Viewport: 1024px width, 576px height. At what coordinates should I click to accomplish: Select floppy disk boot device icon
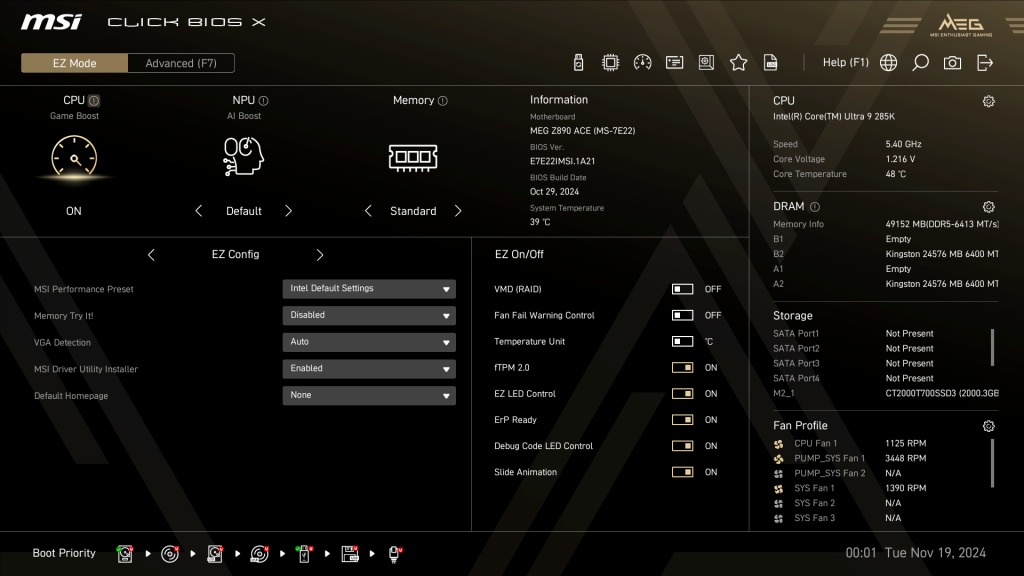[x=349, y=554]
